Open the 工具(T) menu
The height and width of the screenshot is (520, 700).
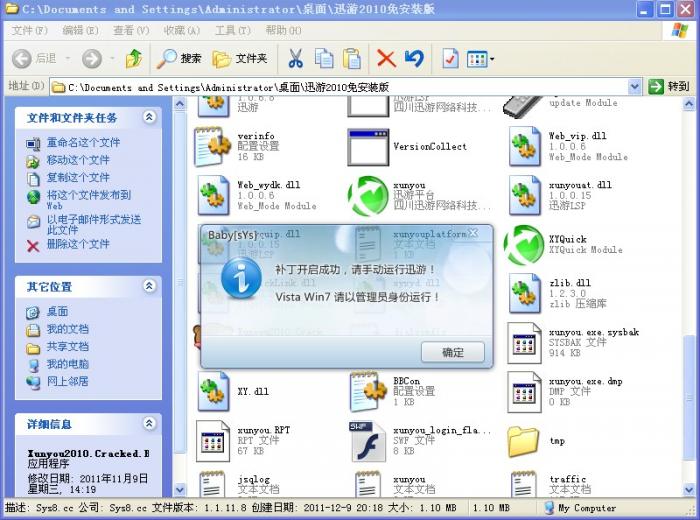click(x=233, y=30)
